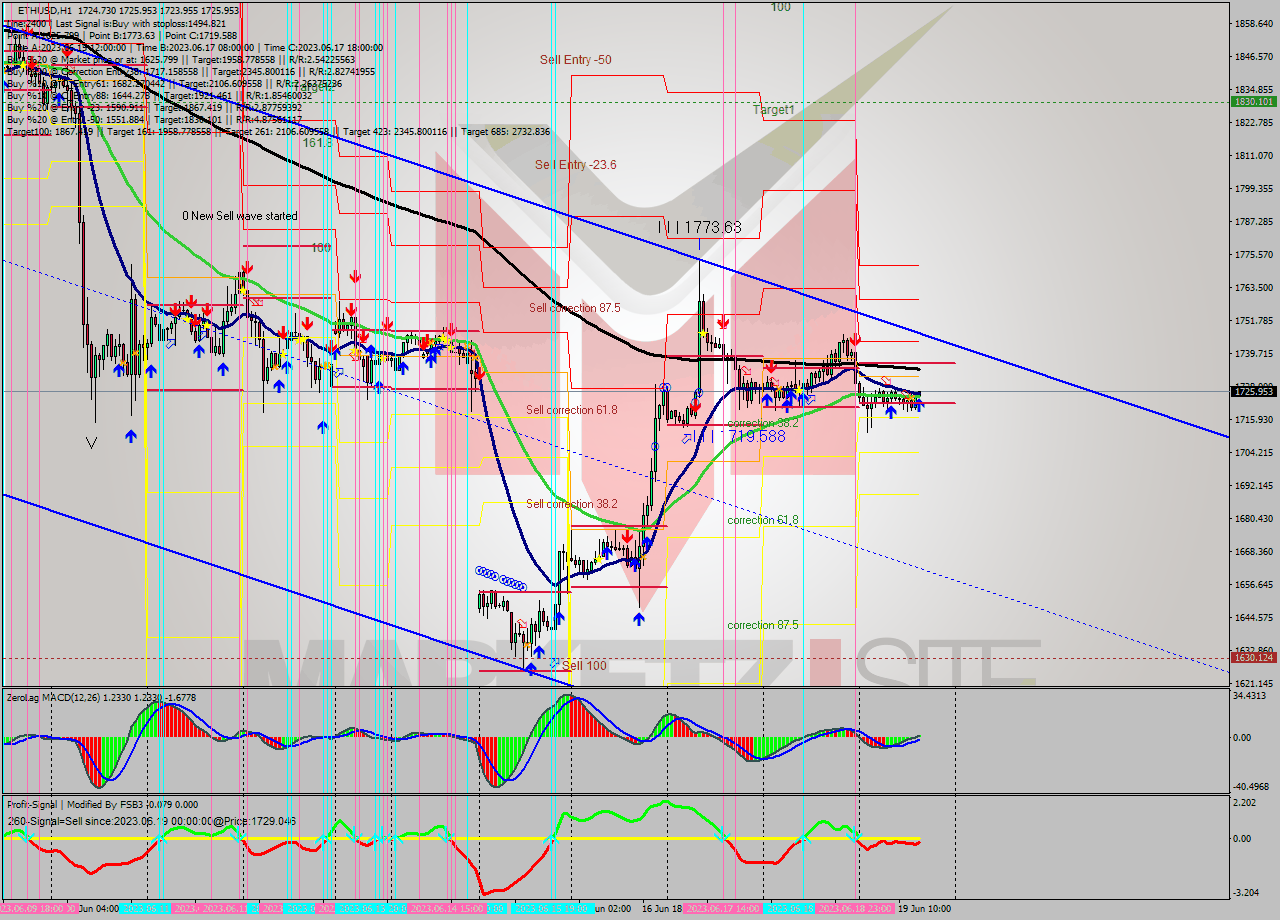Click price axis value 1704.215

pos(1253,452)
